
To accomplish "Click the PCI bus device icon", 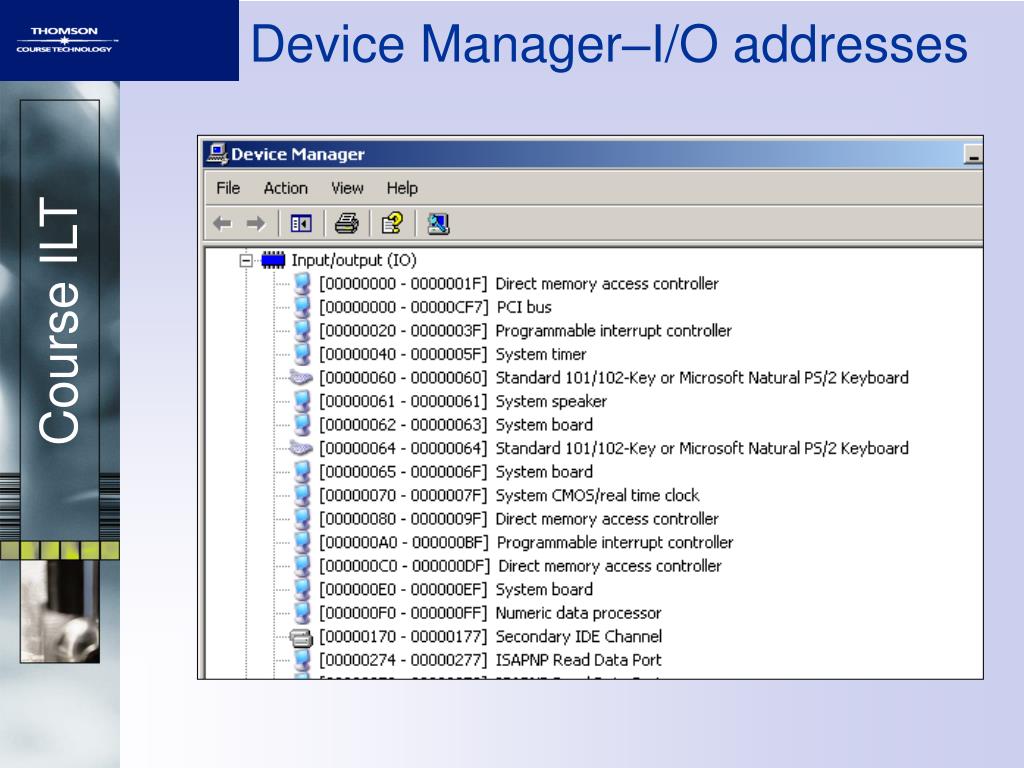I will click(302, 307).
